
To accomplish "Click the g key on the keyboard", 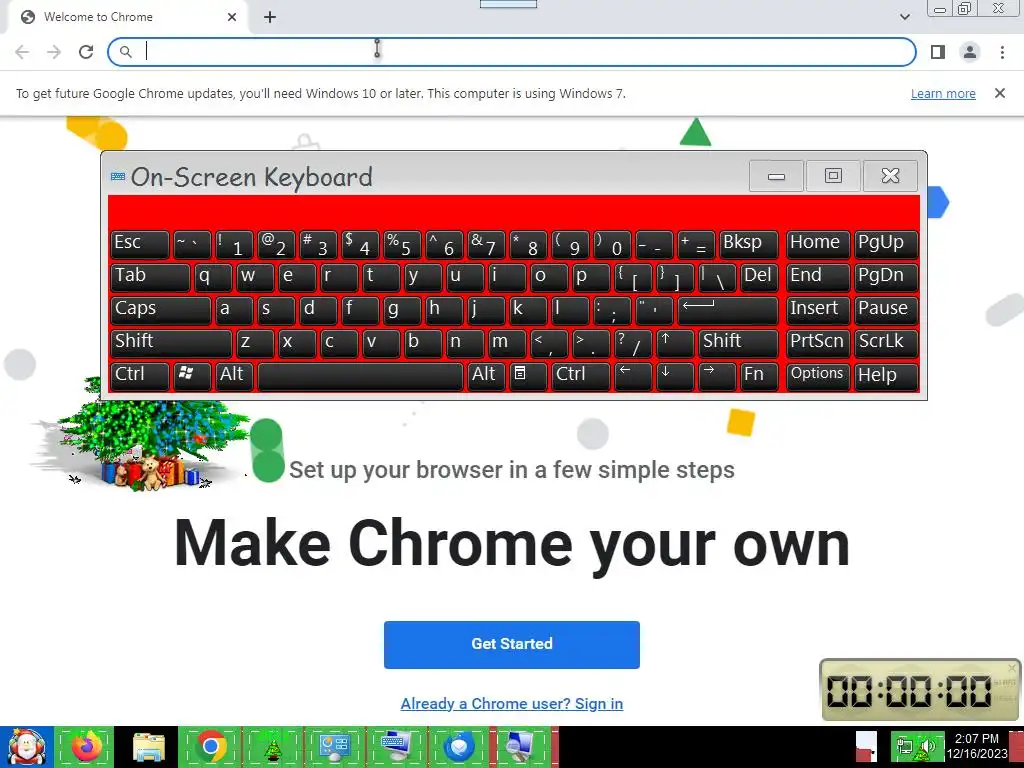I will click(x=402, y=310).
